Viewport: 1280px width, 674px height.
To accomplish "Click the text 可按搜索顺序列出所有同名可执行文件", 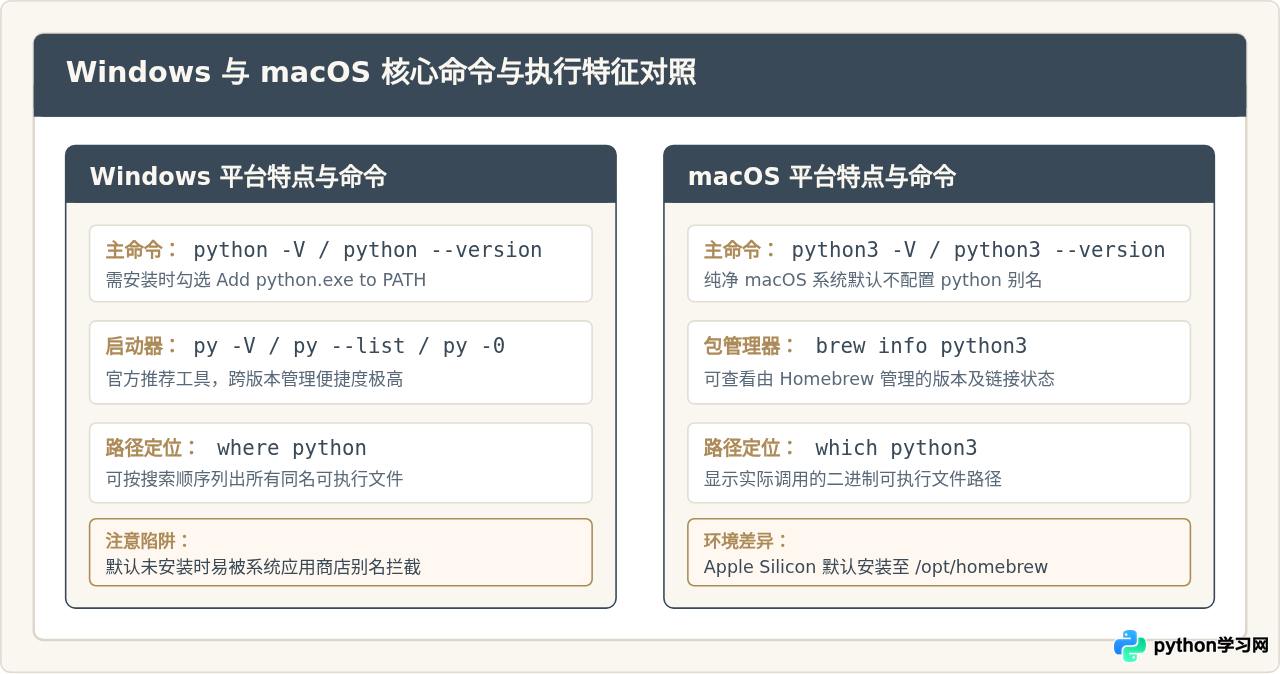I will [x=255, y=479].
